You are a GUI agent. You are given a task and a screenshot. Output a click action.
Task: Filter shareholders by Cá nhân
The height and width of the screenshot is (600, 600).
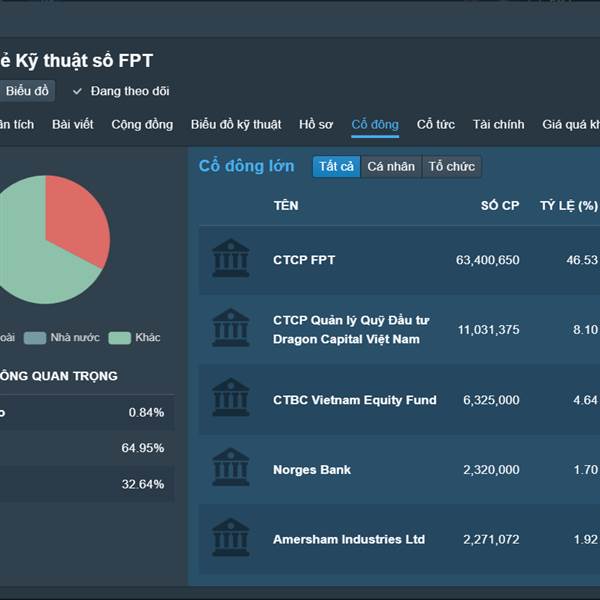(391, 166)
